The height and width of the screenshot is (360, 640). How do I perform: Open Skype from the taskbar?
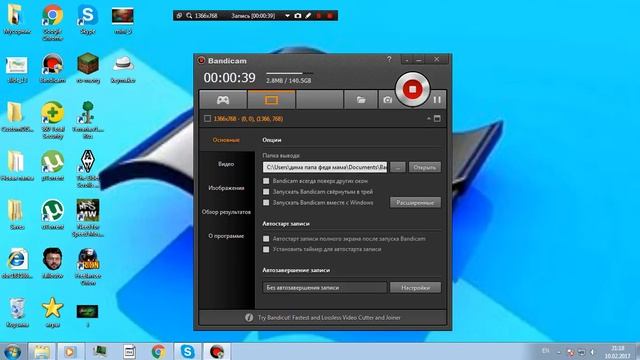pos(188,351)
